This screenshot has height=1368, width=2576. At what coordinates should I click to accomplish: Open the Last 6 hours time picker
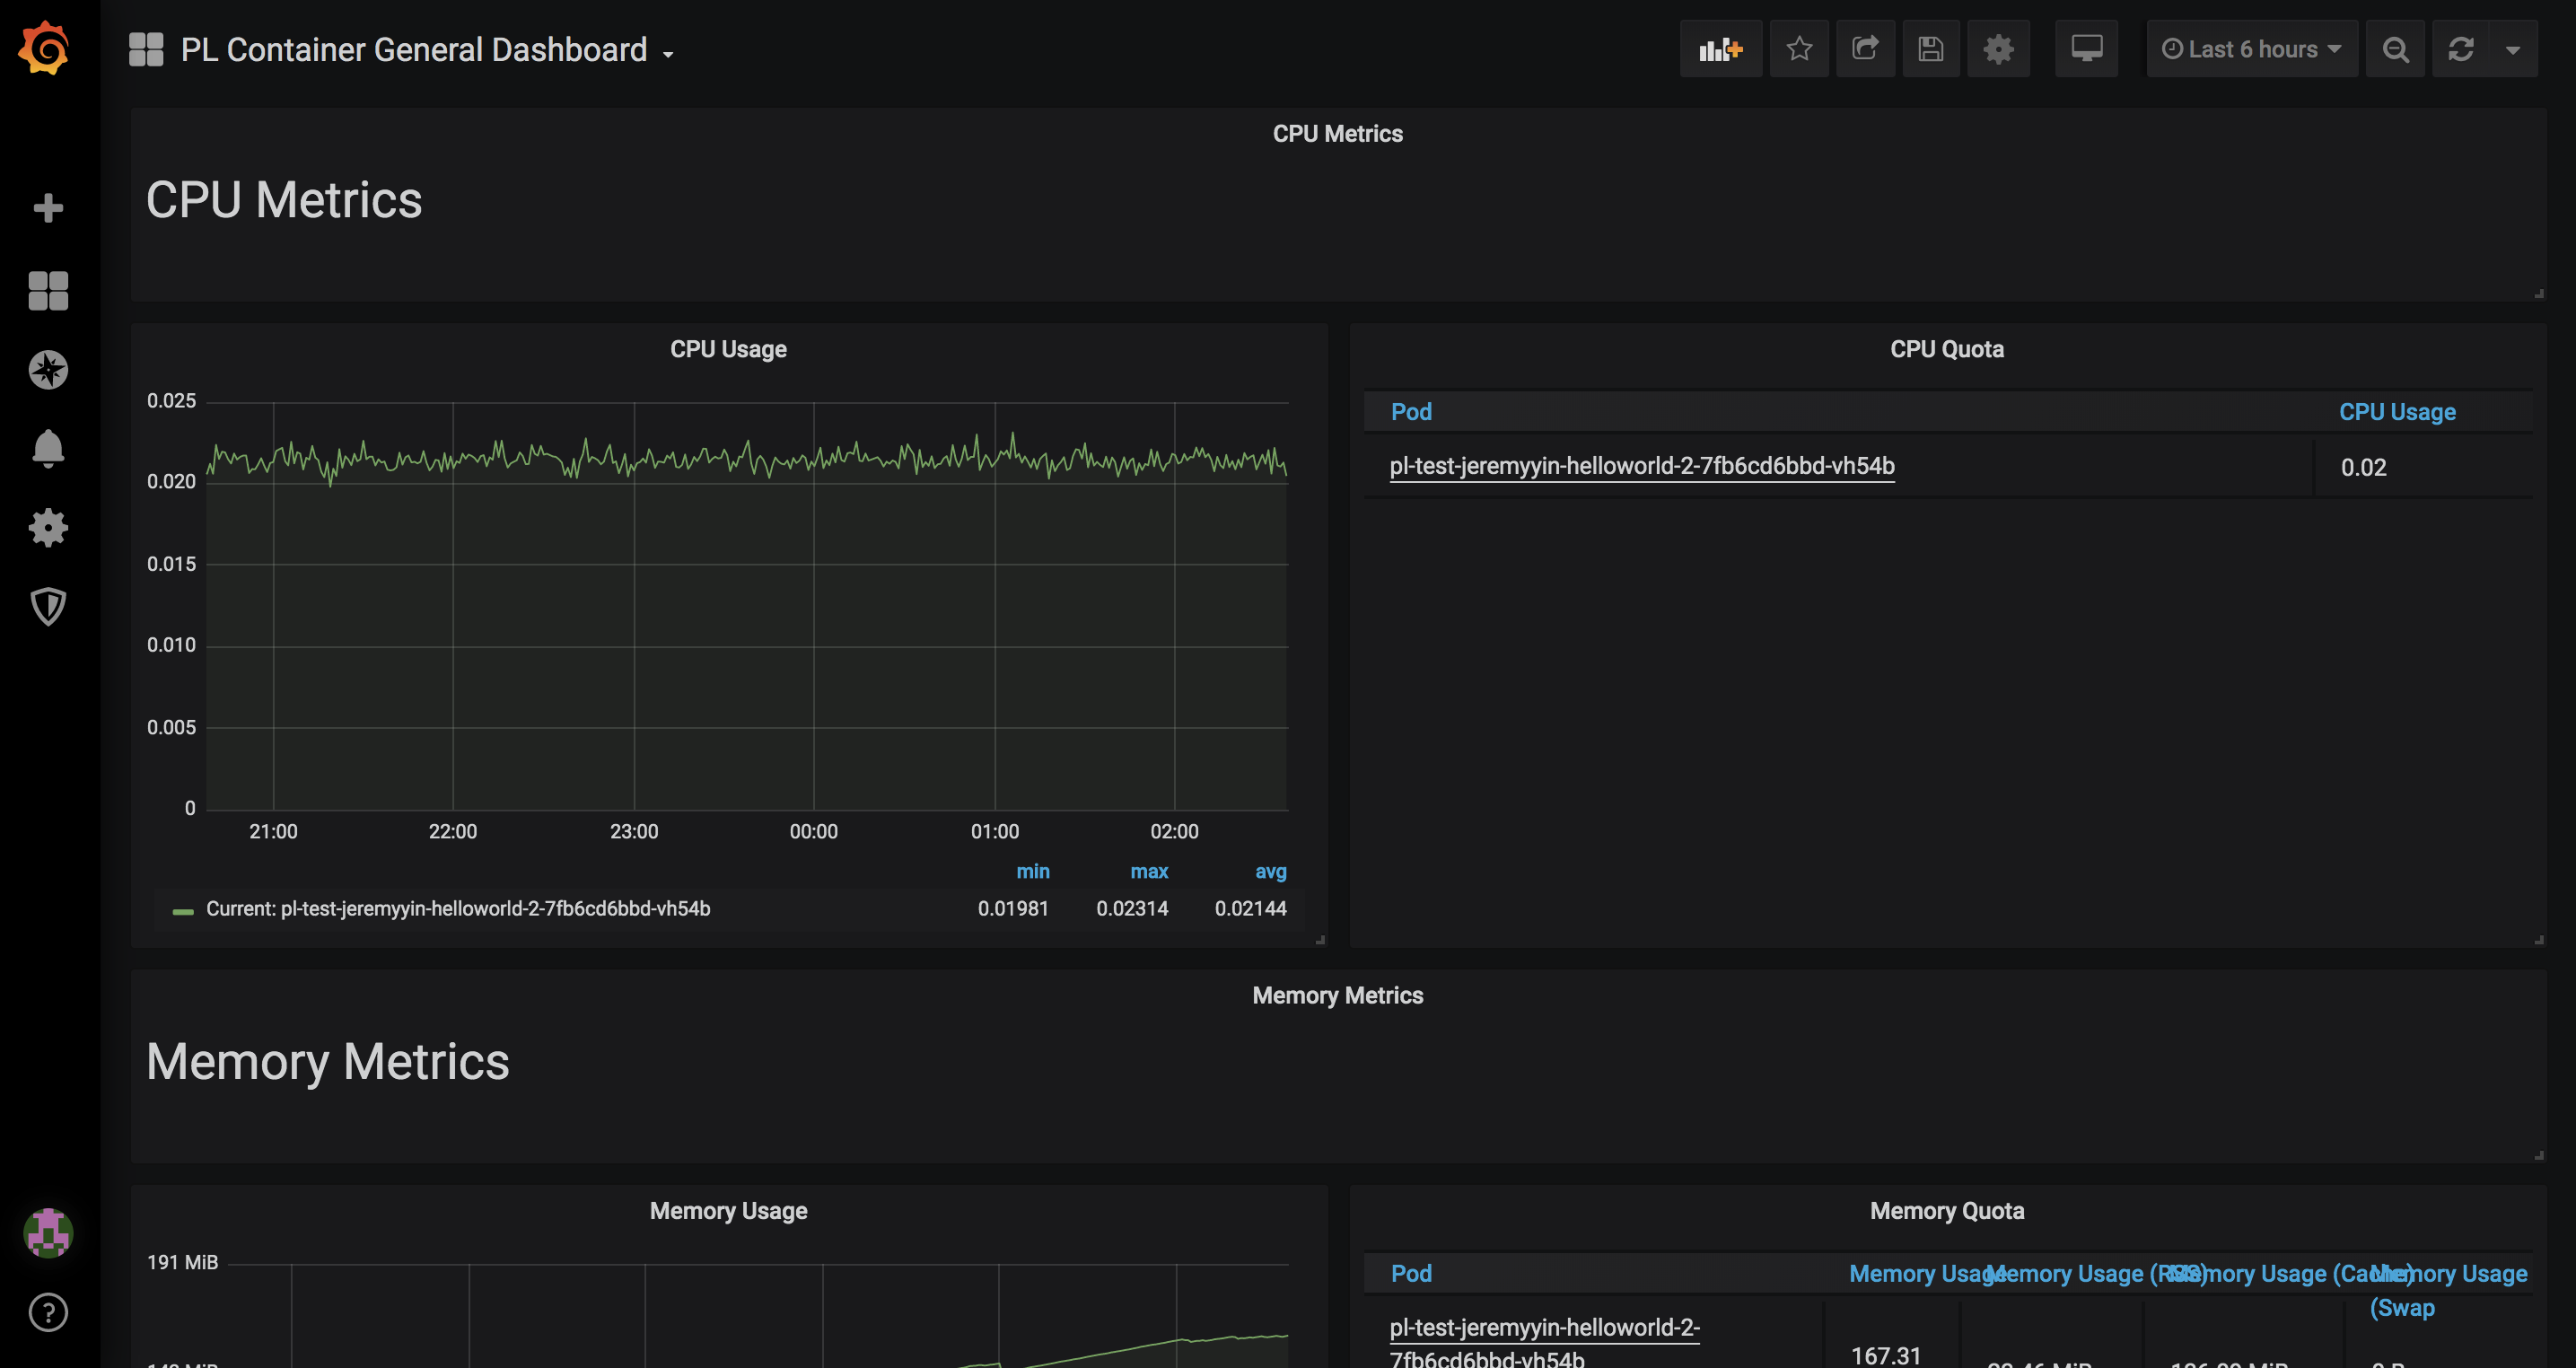[x=2251, y=49]
